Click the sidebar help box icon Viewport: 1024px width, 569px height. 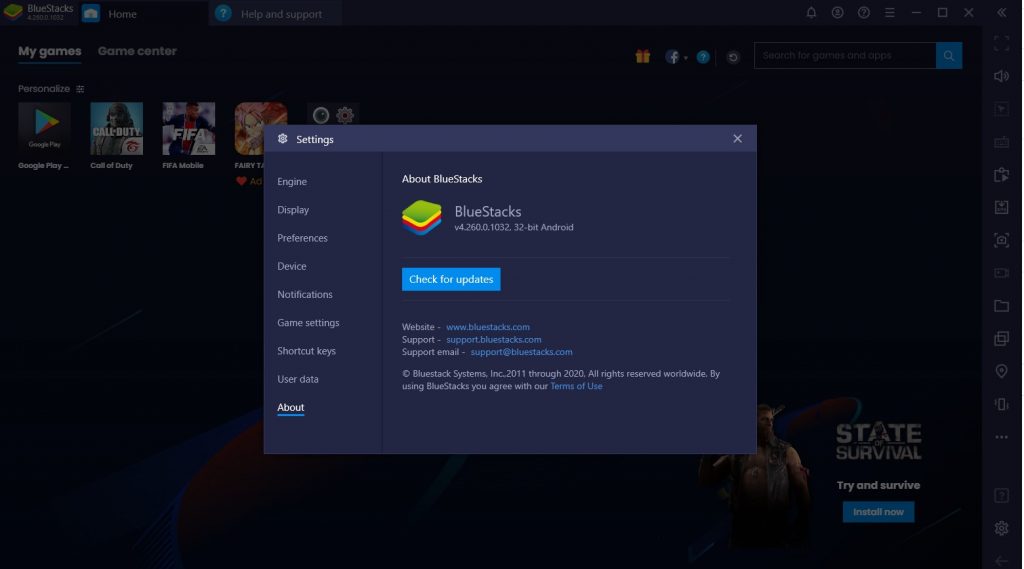click(x=1001, y=495)
